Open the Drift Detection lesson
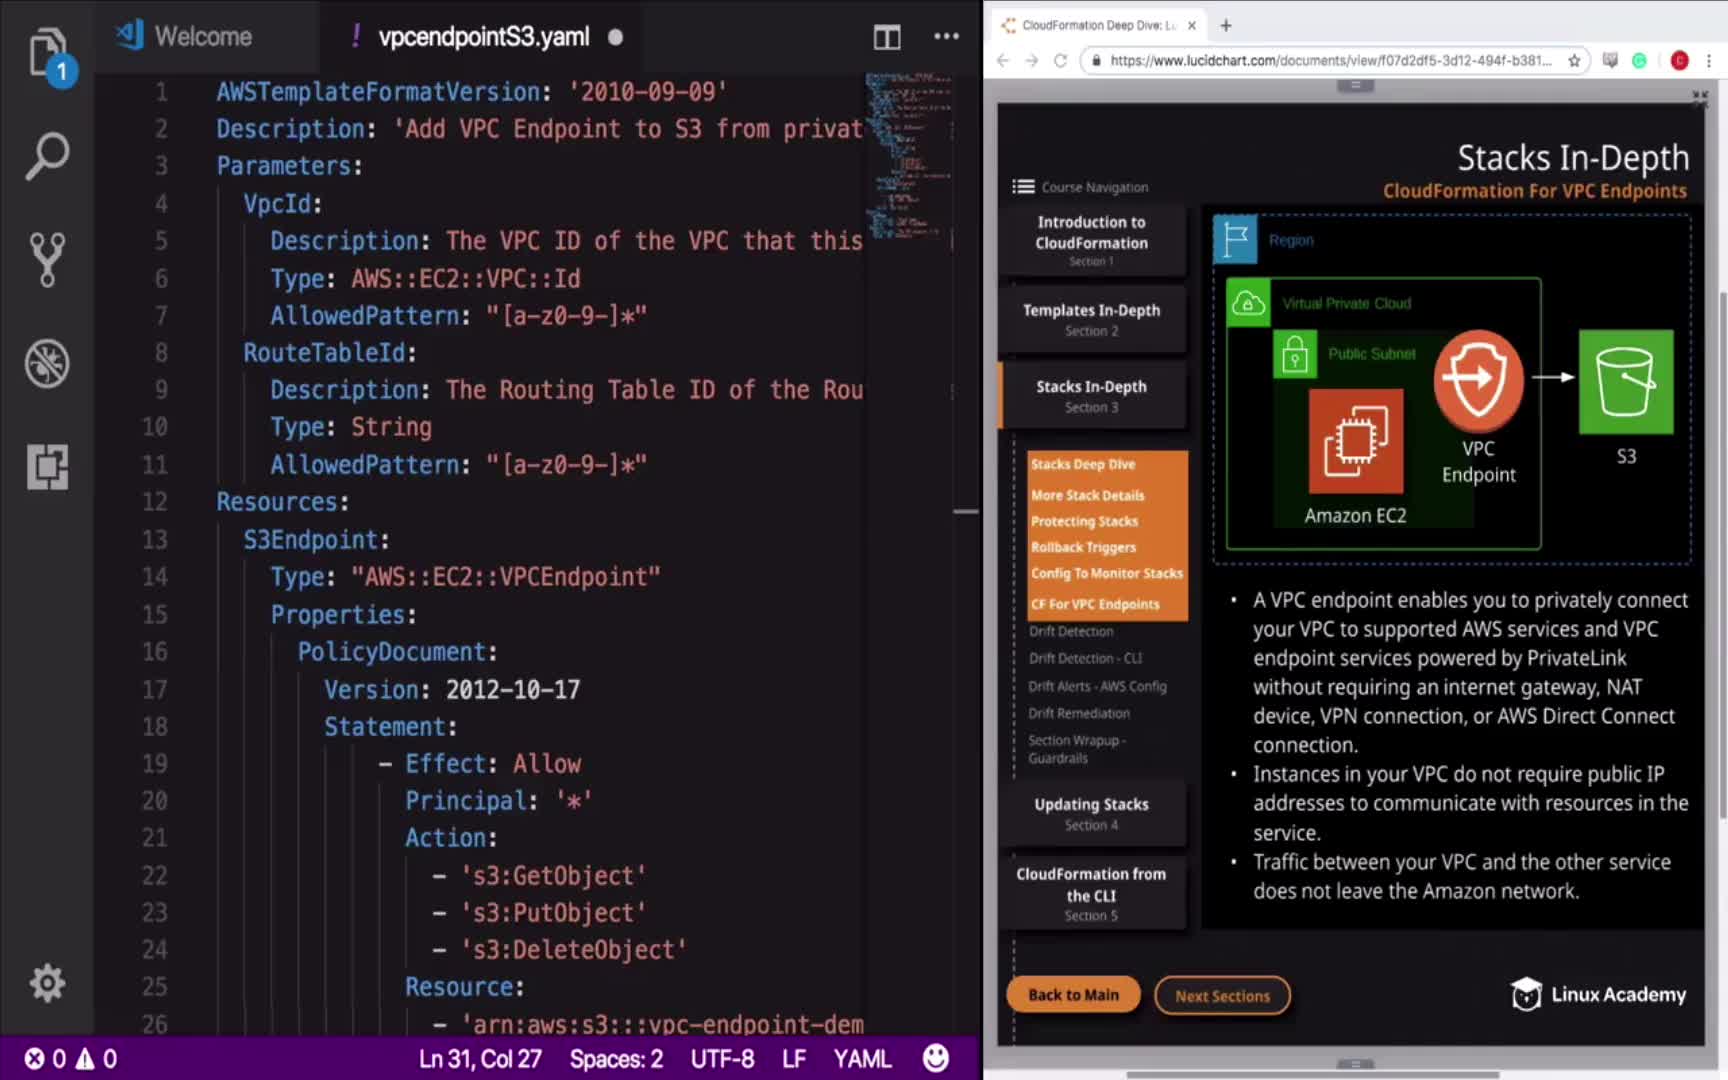Screen dimensions: 1728x1080 (x=1071, y=631)
